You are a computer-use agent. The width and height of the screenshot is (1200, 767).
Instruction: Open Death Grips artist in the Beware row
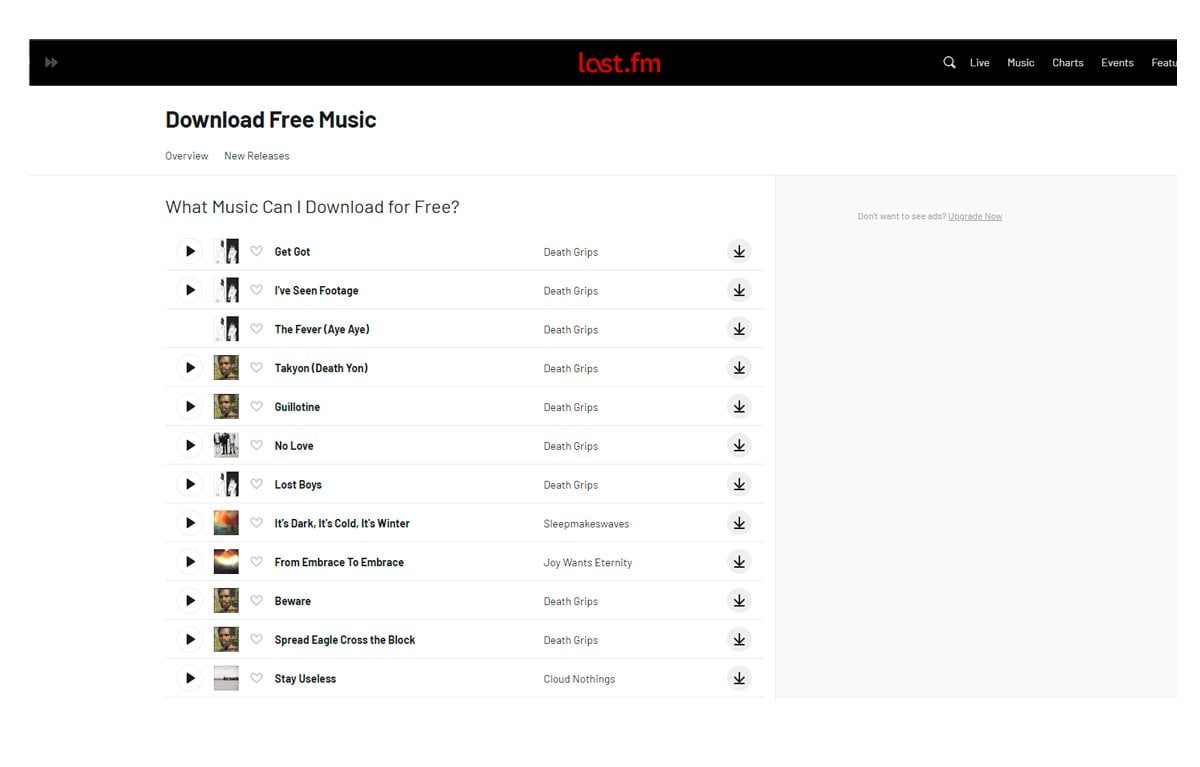[x=571, y=602]
